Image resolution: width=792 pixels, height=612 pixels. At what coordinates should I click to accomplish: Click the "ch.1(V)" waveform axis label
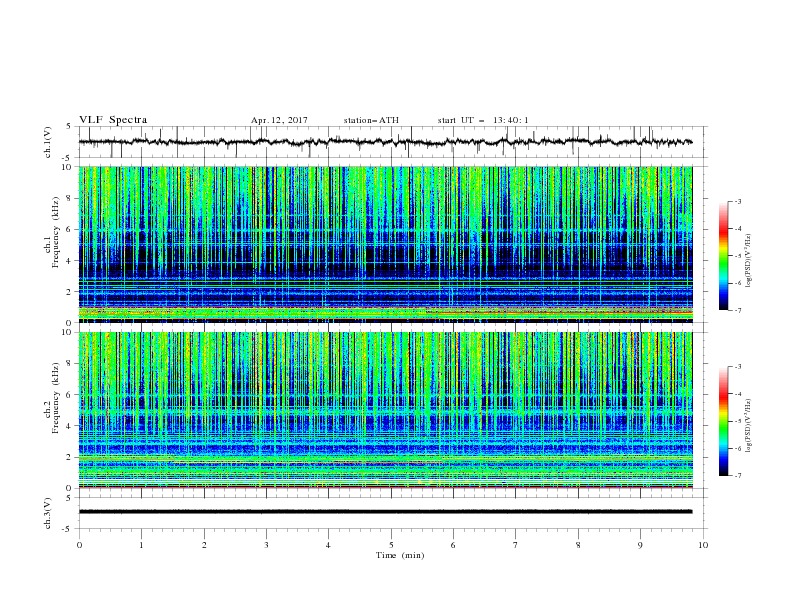click(48, 142)
